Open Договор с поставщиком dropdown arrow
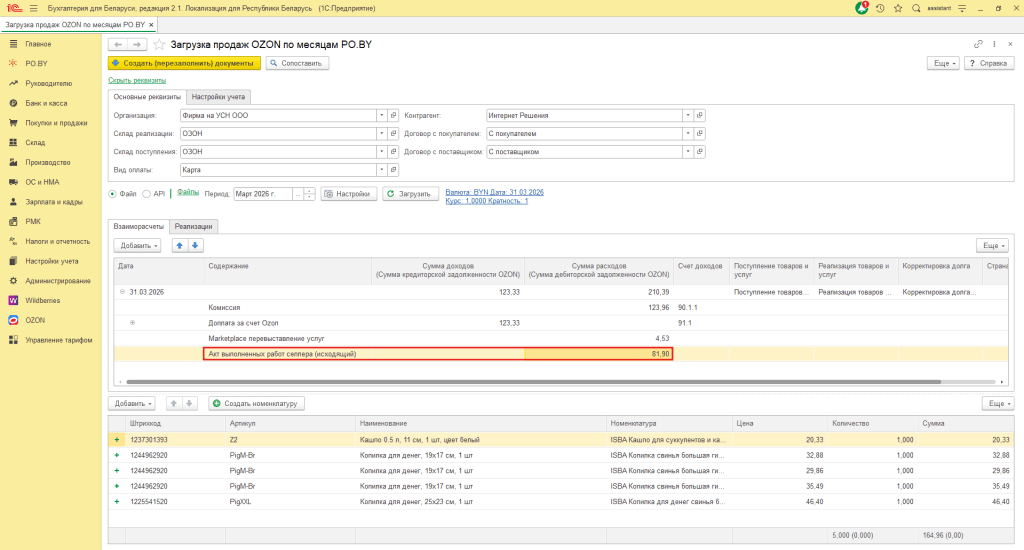Viewport: 1024px width, 550px height. click(688, 152)
